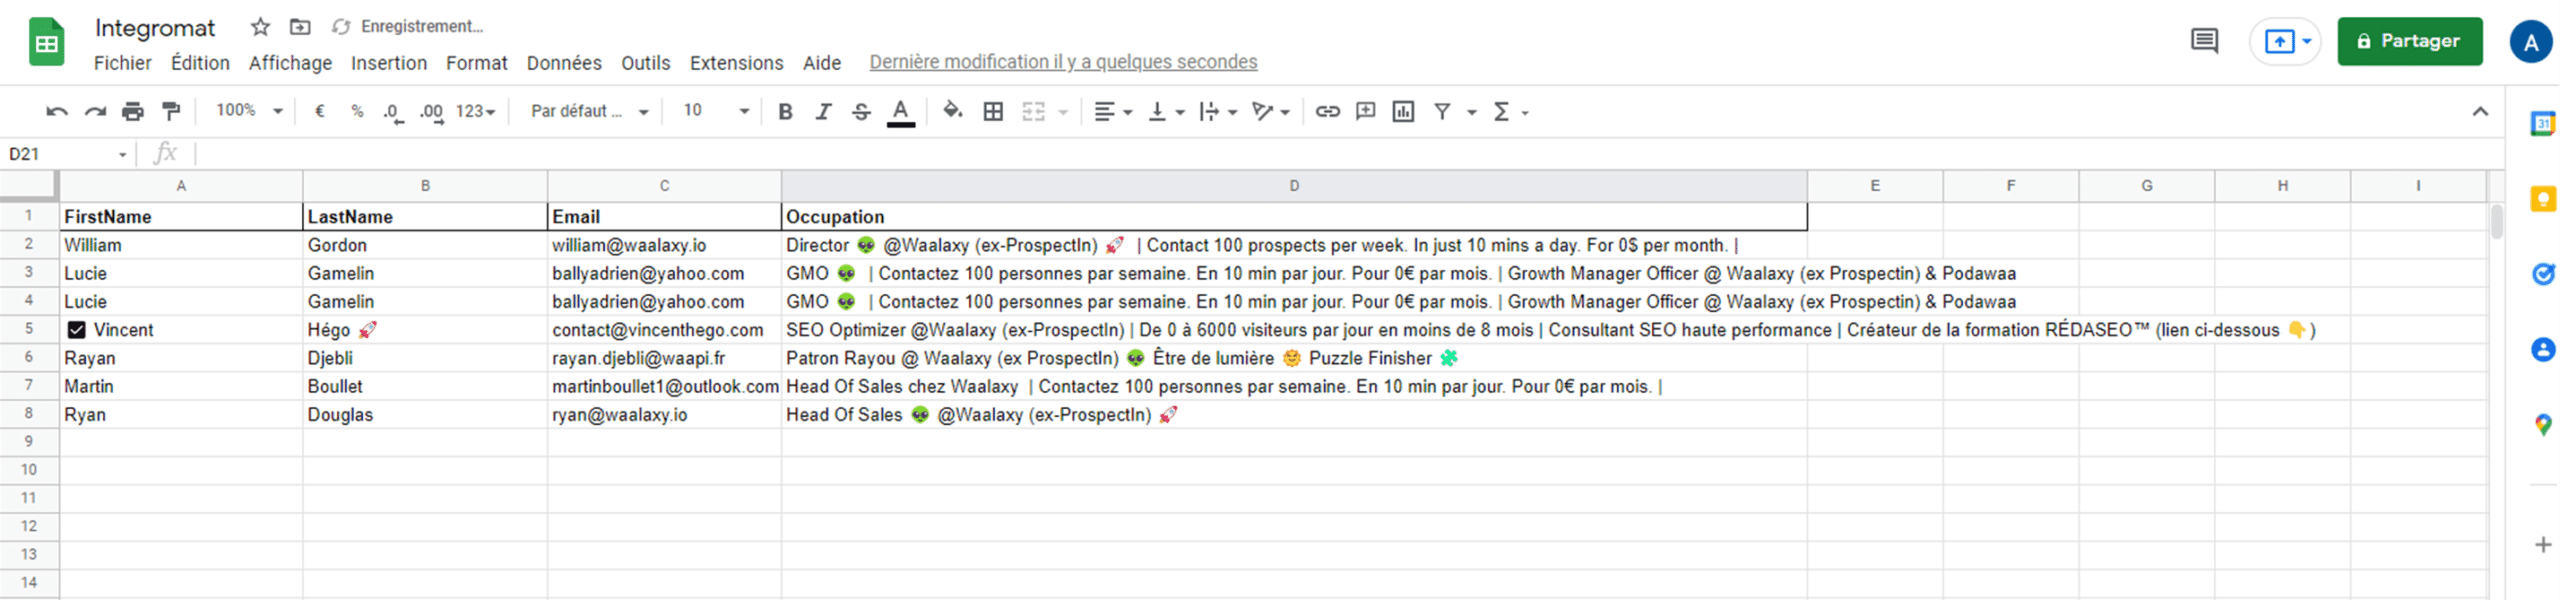The width and height of the screenshot is (2560, 600).
Task: Open the Extensions menu
Action: (736, 63)
